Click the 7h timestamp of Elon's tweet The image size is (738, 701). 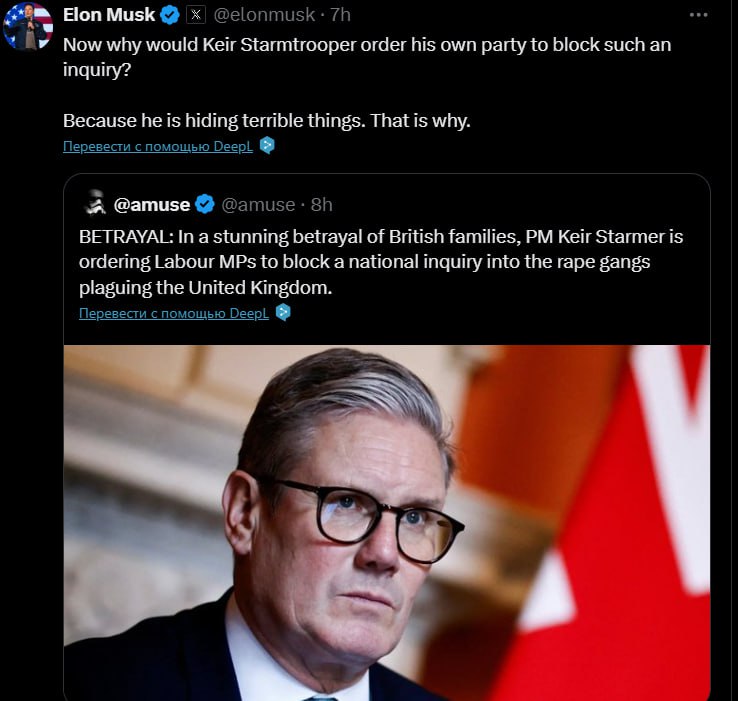[340, 15]
